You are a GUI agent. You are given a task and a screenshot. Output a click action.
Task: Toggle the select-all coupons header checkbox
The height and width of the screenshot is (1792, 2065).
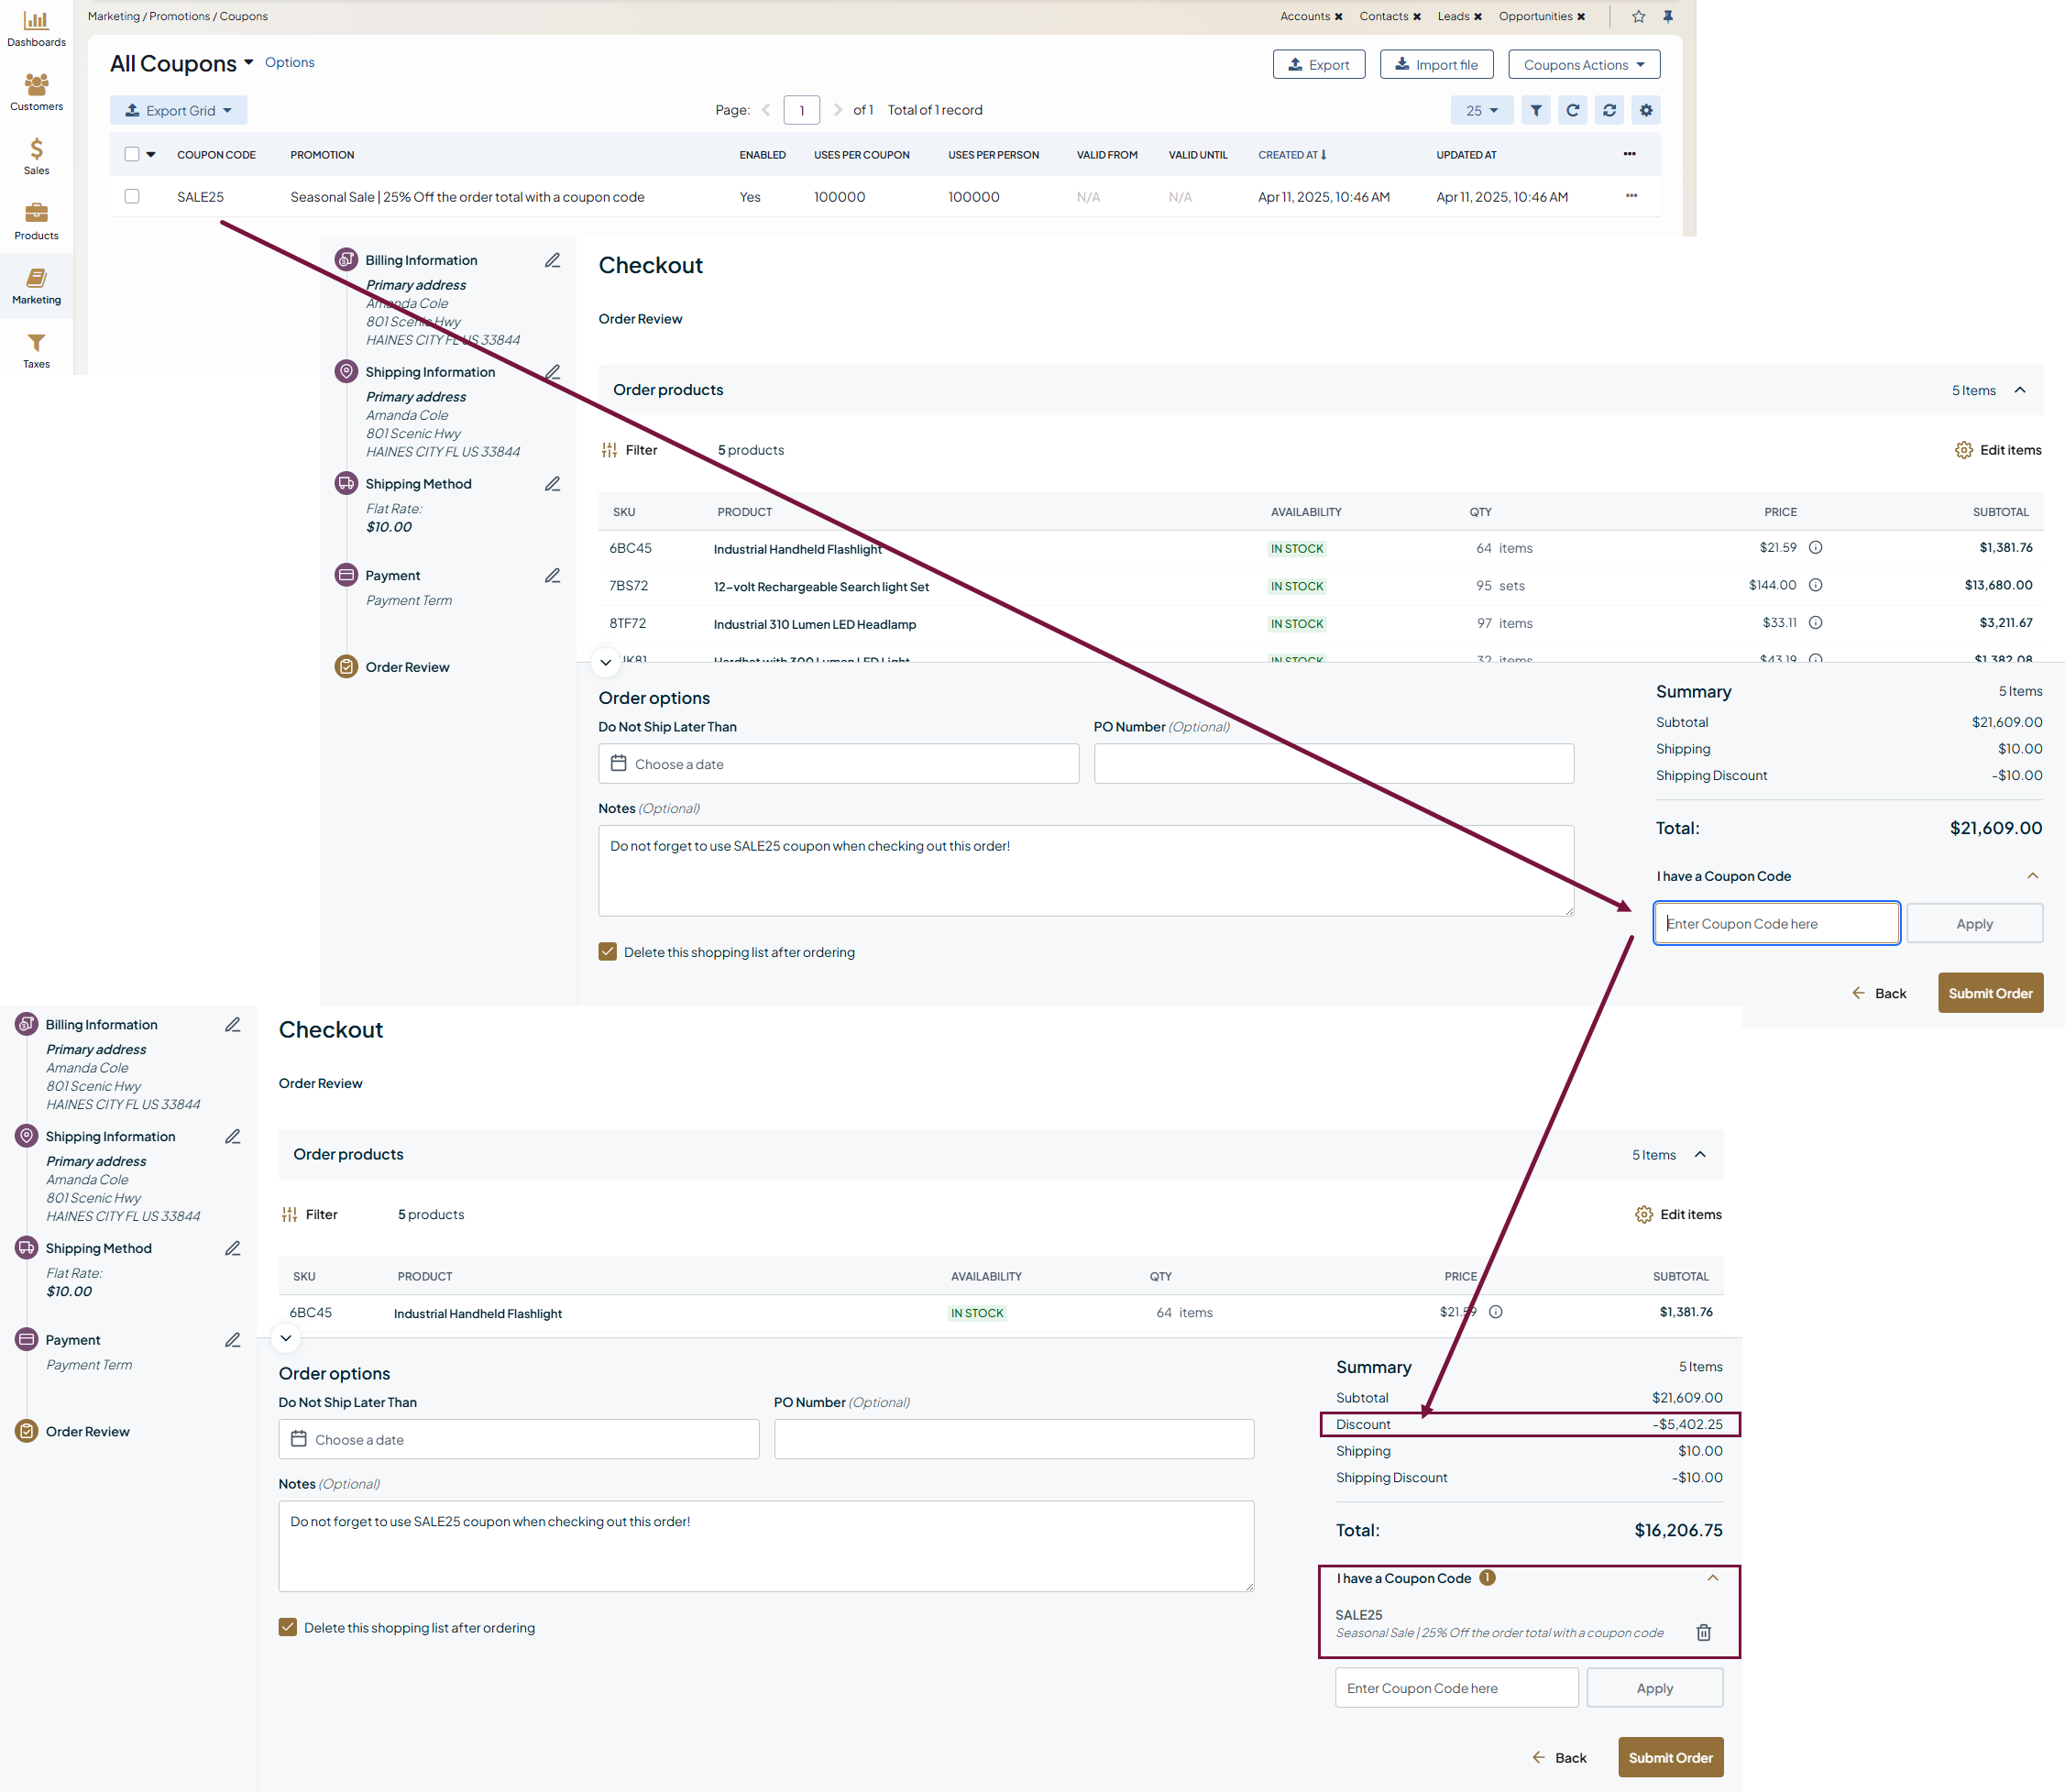pyautogui.click(x=132, y=154)
